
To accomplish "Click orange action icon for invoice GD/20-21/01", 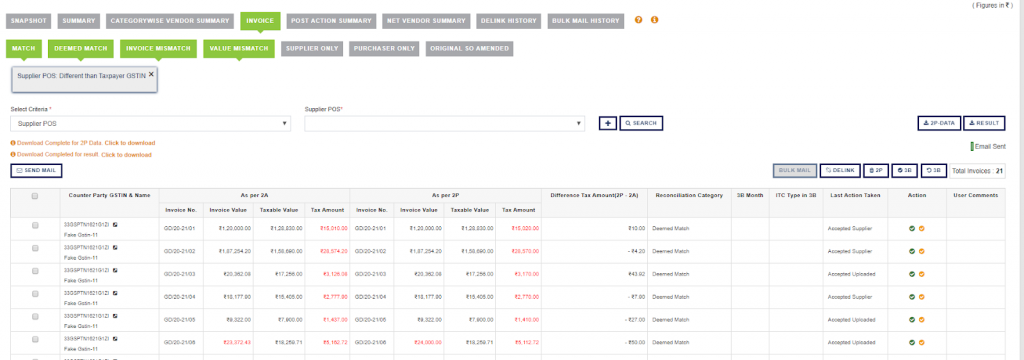I will click(921, 229).
